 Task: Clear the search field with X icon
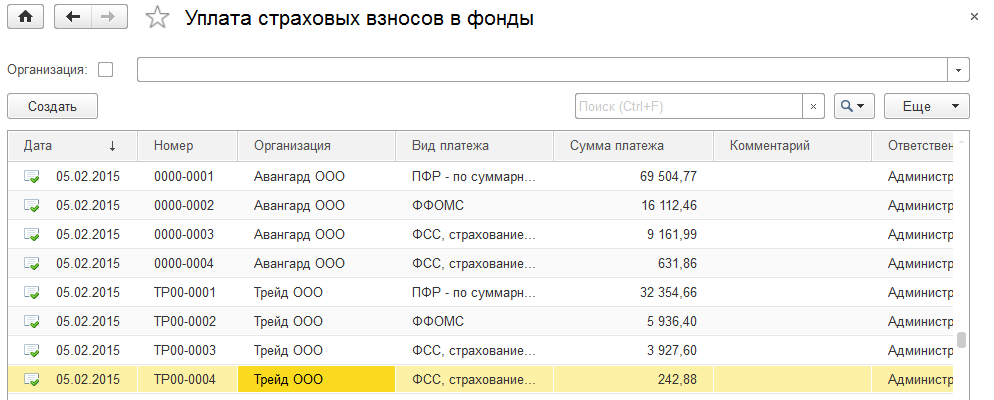[x=813, y=106]
